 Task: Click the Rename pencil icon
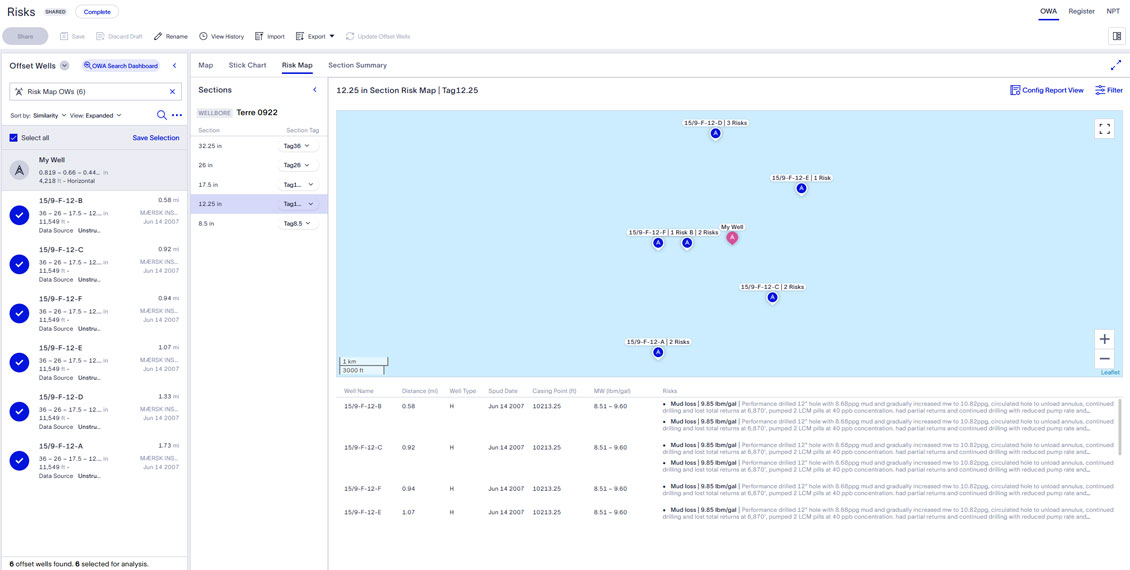pos(158,36)
